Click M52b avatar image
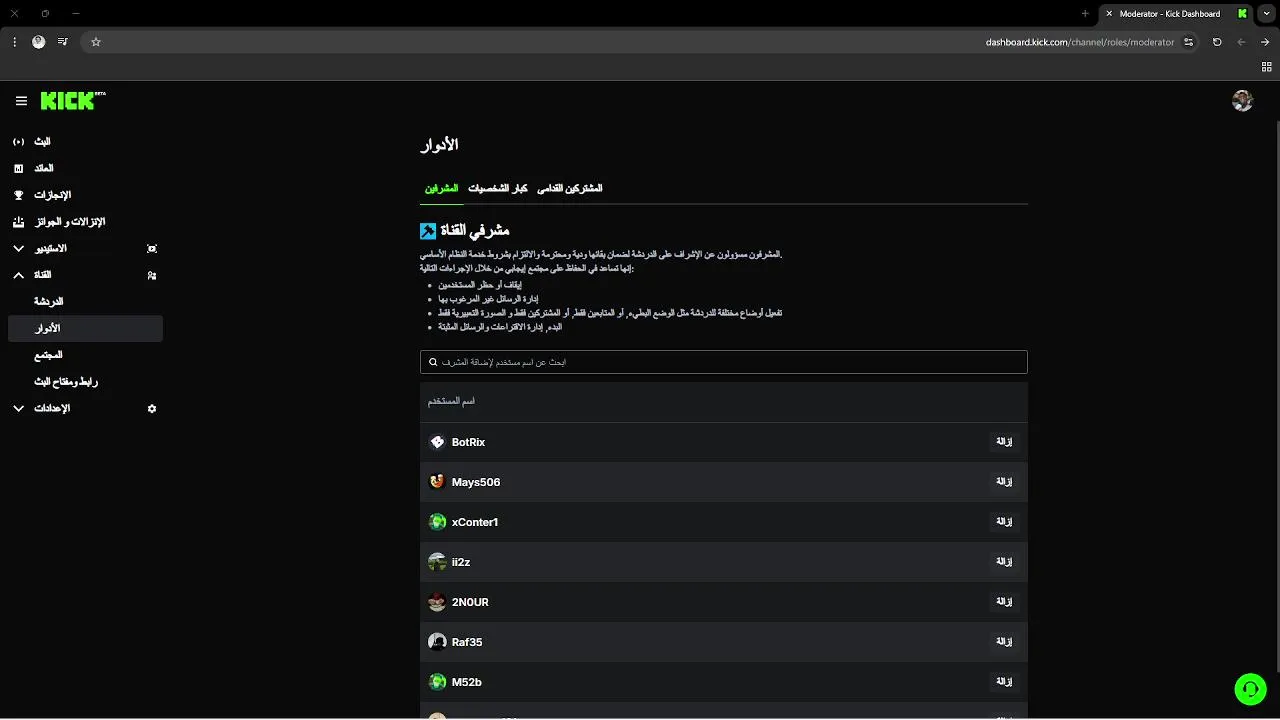 [437, 682]
